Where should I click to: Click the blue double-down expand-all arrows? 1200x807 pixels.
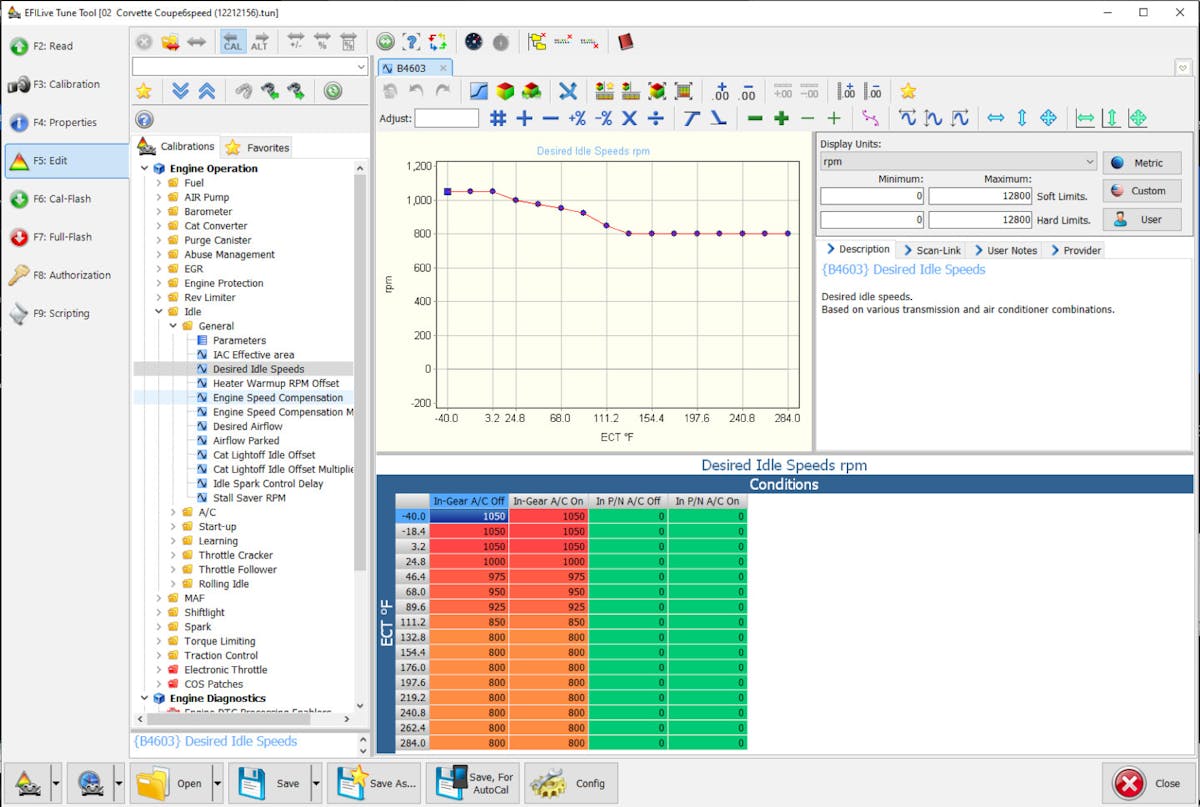point(180,91)
